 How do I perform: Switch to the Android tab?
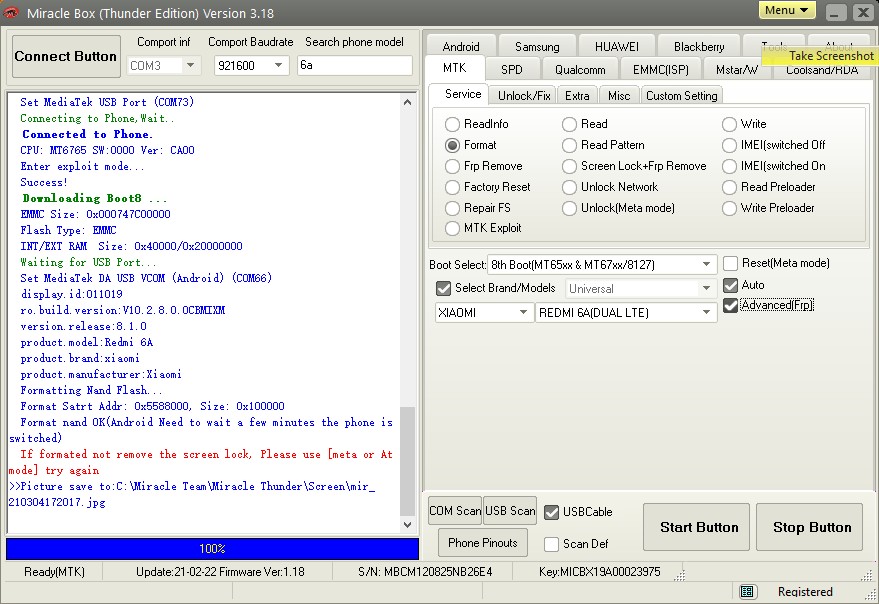click(x=461, y=46)
